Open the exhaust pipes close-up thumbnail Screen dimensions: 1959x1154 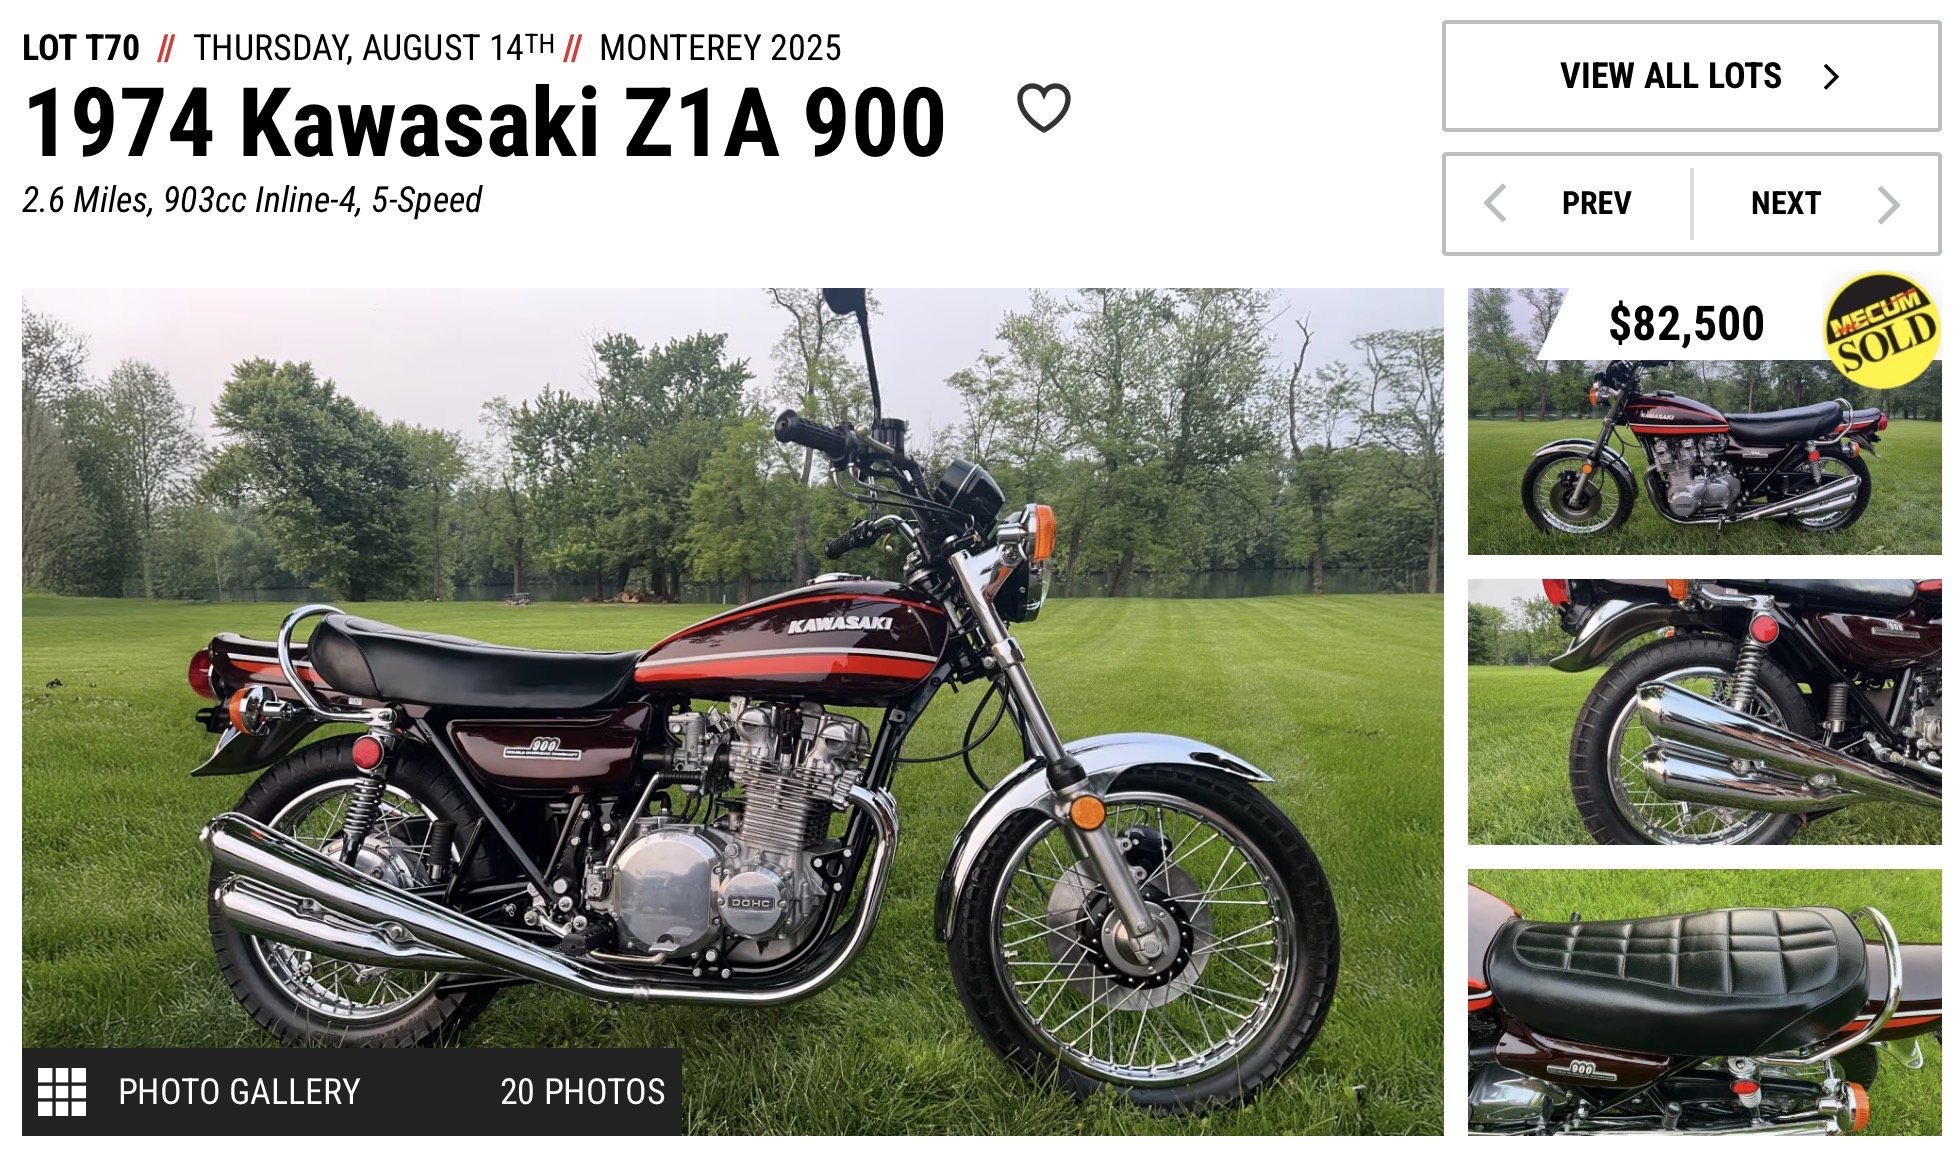1704,712
